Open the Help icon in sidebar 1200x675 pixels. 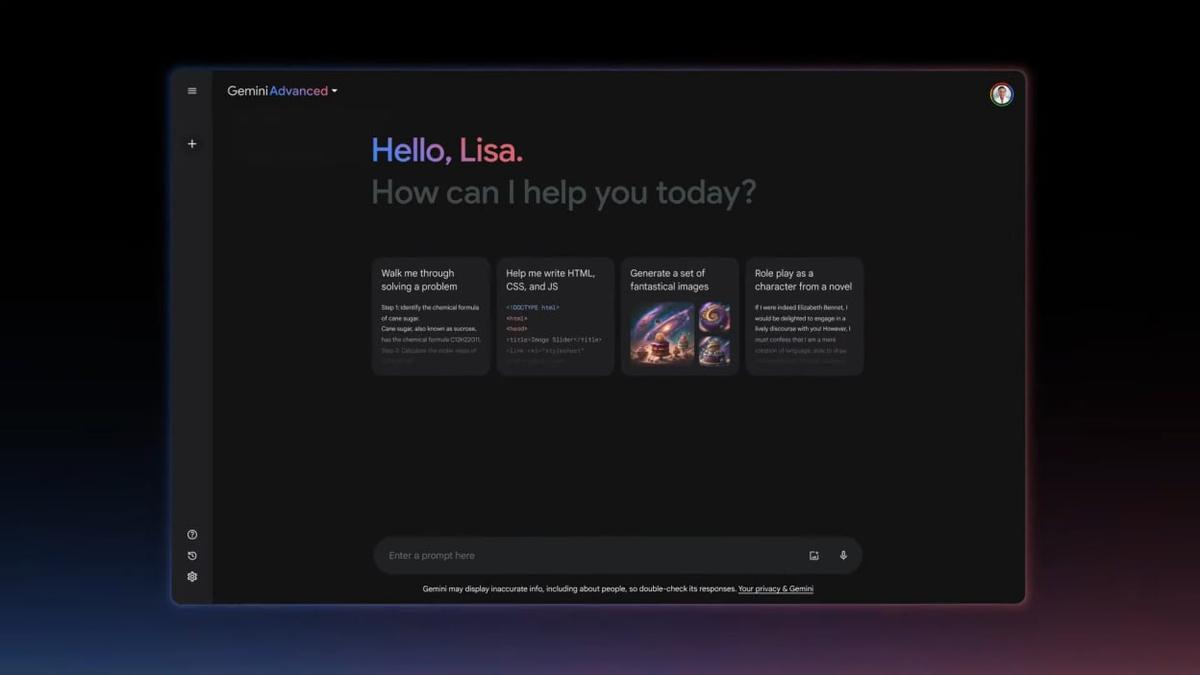[192, 535]
